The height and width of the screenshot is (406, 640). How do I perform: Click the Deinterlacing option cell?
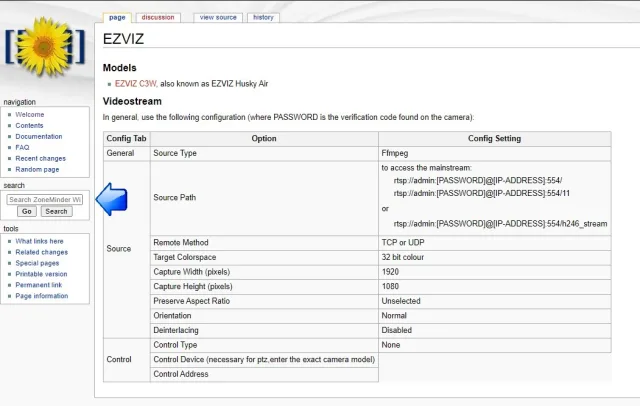click(x=264, y=331)
